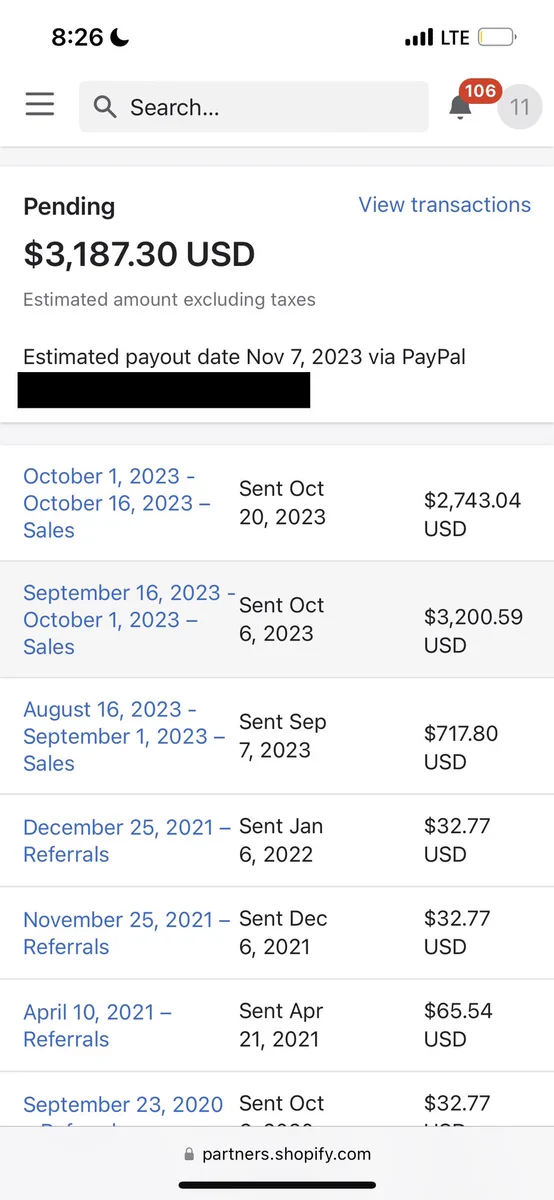Tap the partners.shopify.com address bar
The height and width of the screenshot is (1200, 554).
pyautogui.click(x=277, y=1154)
